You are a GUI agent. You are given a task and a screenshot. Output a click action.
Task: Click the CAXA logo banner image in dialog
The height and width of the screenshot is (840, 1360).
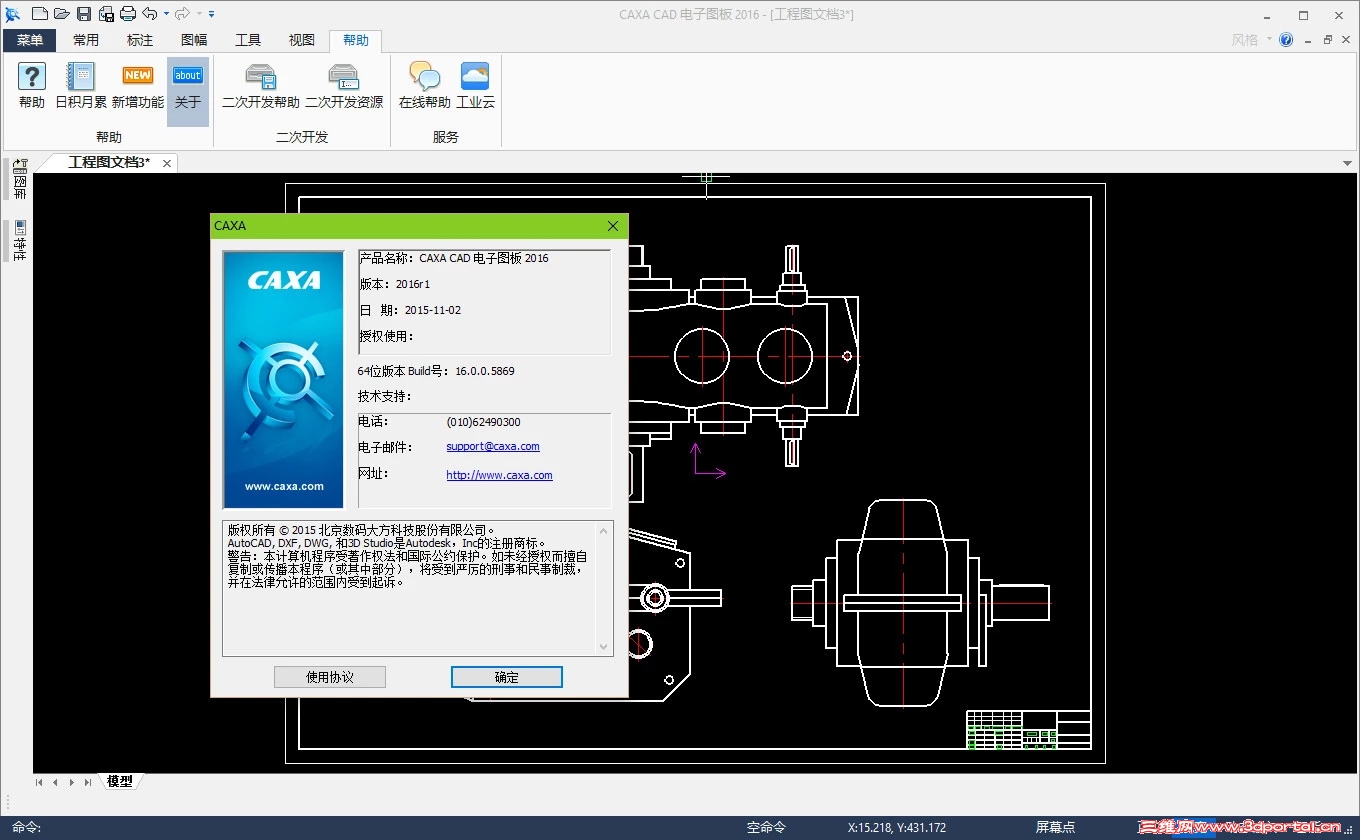284,379
